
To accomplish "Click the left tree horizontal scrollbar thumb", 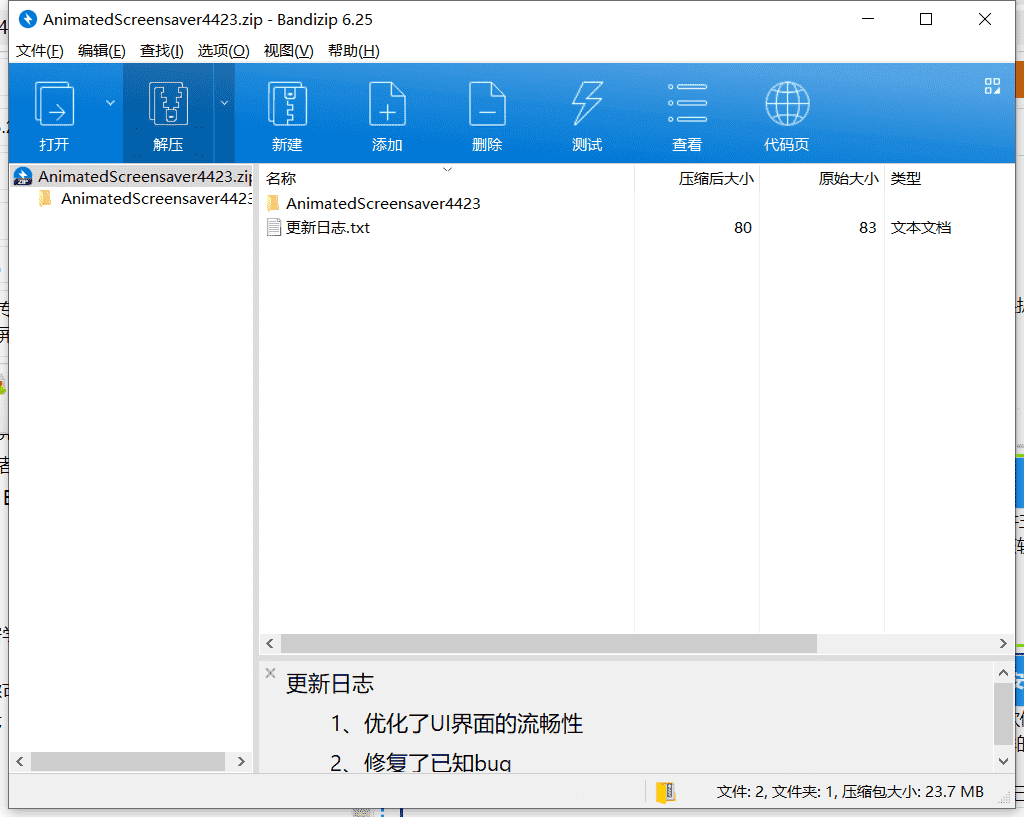I will click(x=128, y=761).
